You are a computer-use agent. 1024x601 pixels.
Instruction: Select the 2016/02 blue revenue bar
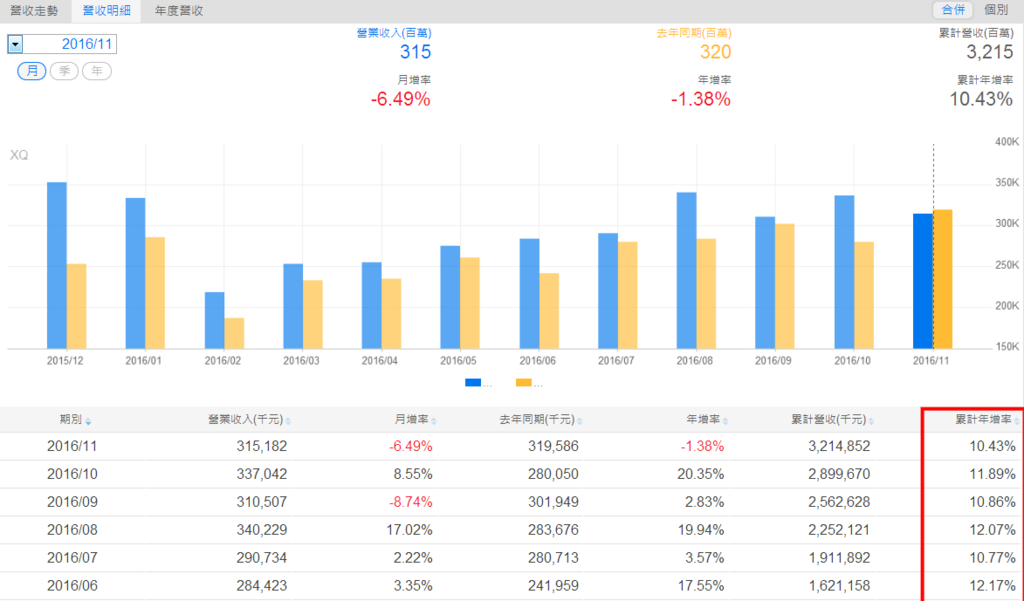click(x=214, y=320)
